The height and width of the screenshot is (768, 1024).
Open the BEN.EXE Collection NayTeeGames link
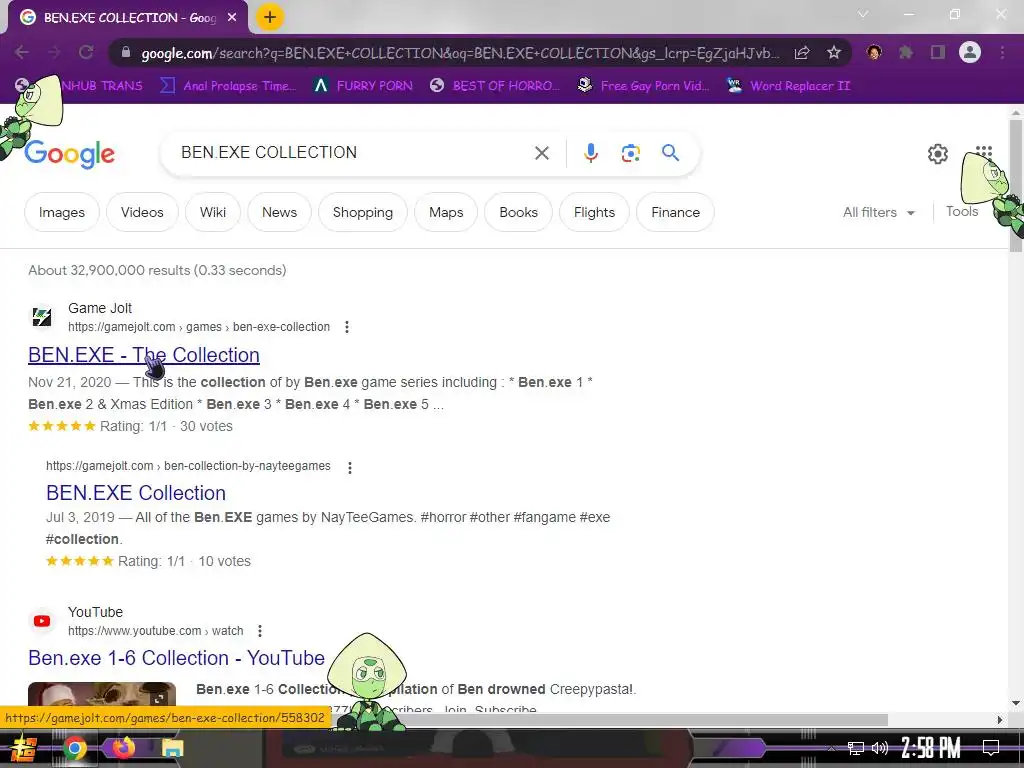136,492
